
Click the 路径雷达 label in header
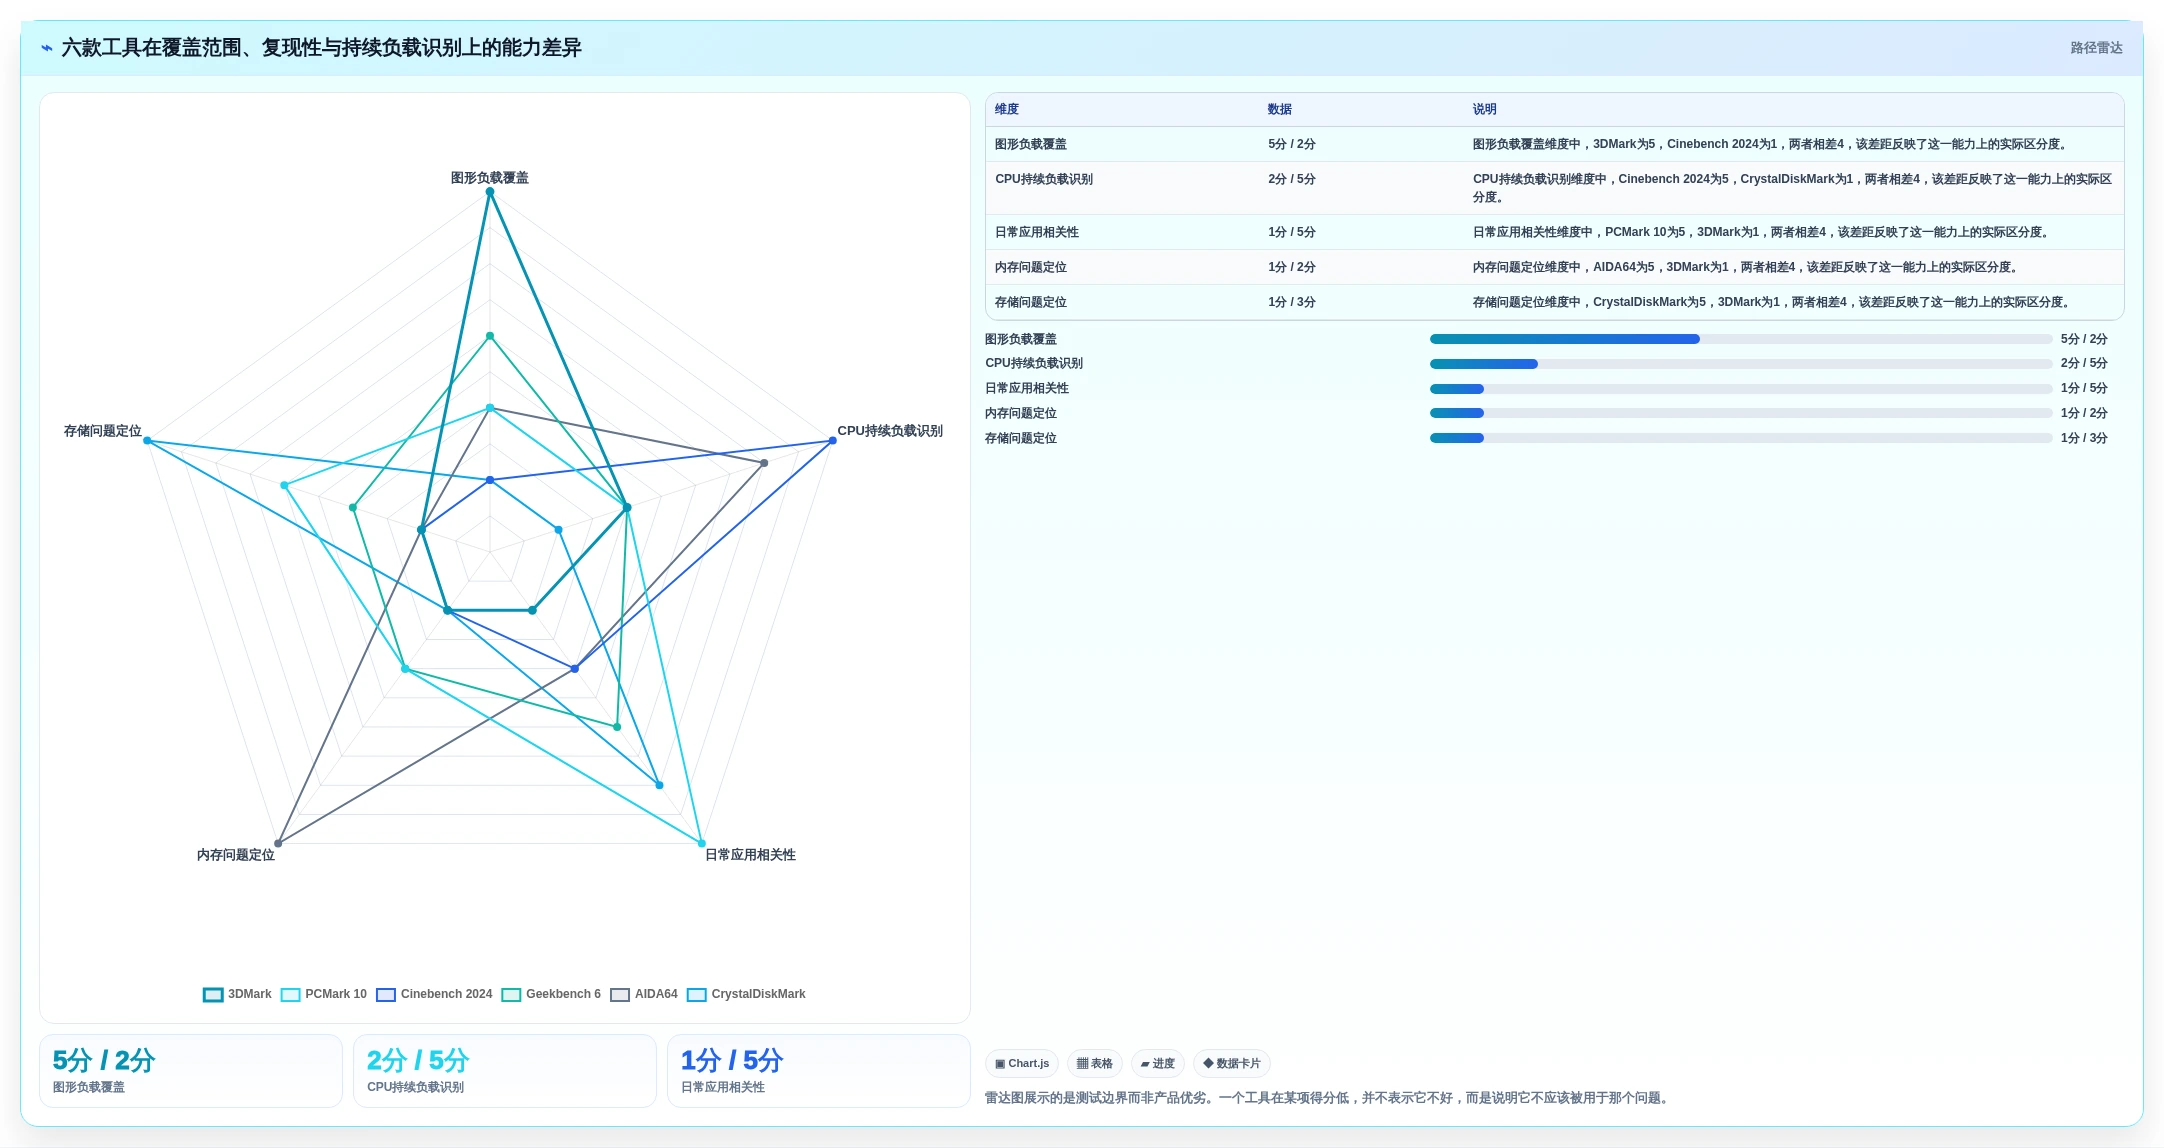[2096, 48]
